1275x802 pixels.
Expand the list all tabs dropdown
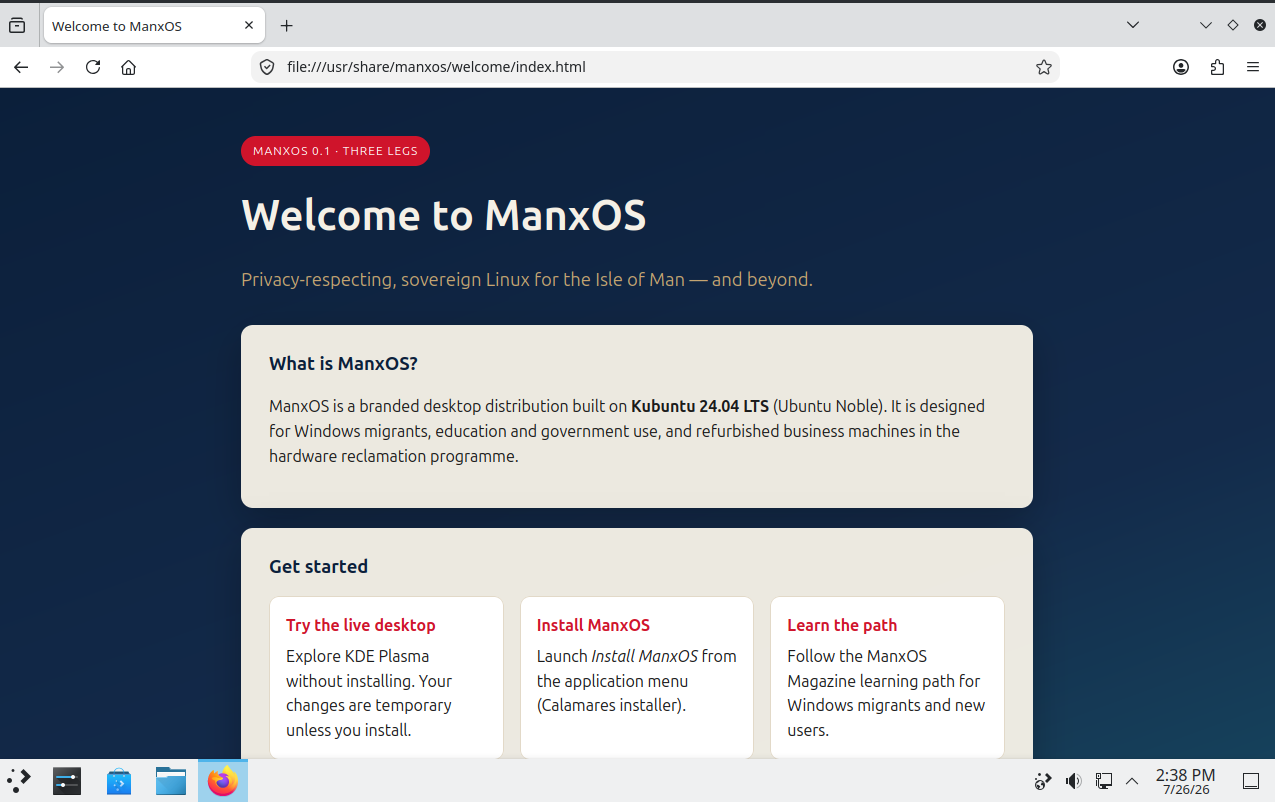[x=1132, y=25]
